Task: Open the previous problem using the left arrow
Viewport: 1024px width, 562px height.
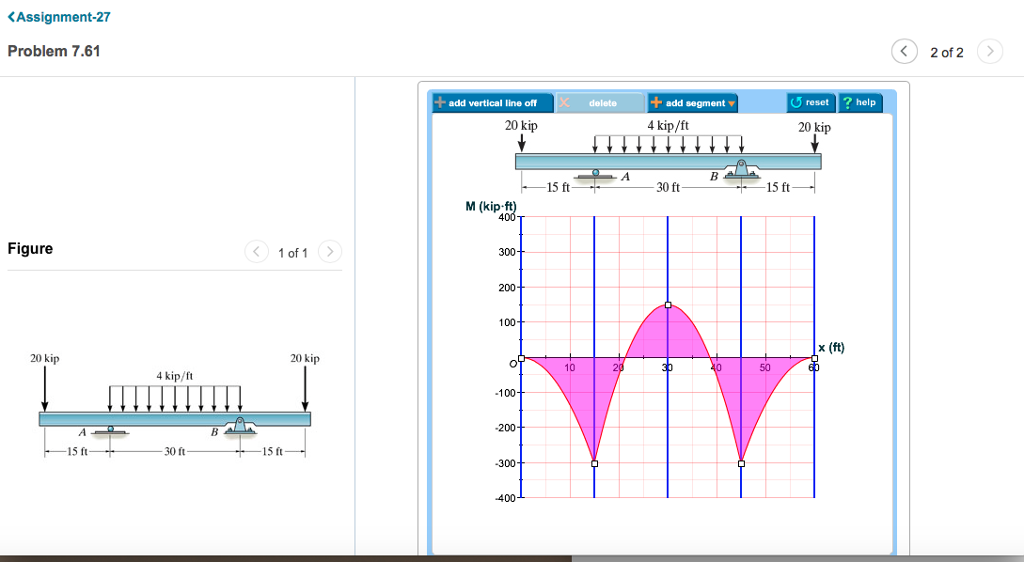Action: [x=904, y=51]
